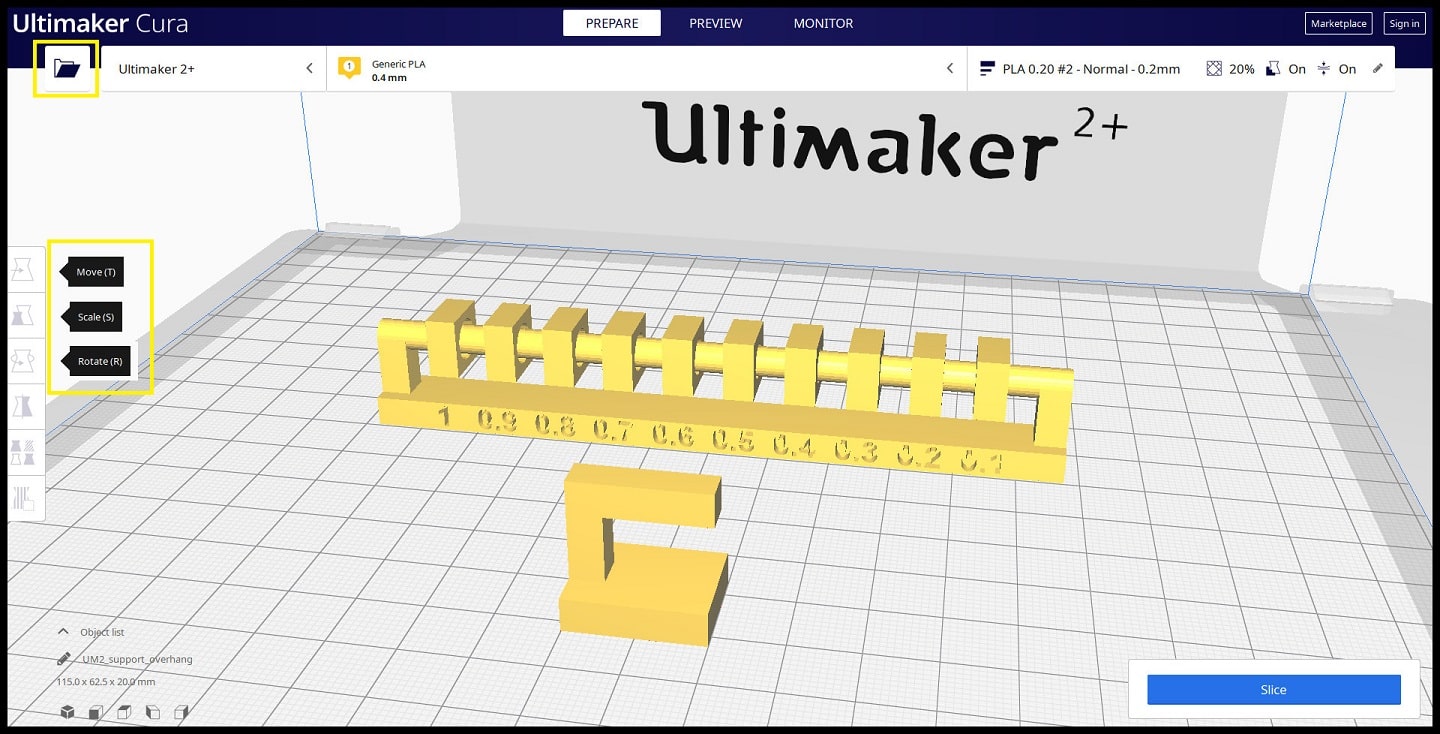Click the pencil icon beside UM2_support_overhang

coord(64,659)
